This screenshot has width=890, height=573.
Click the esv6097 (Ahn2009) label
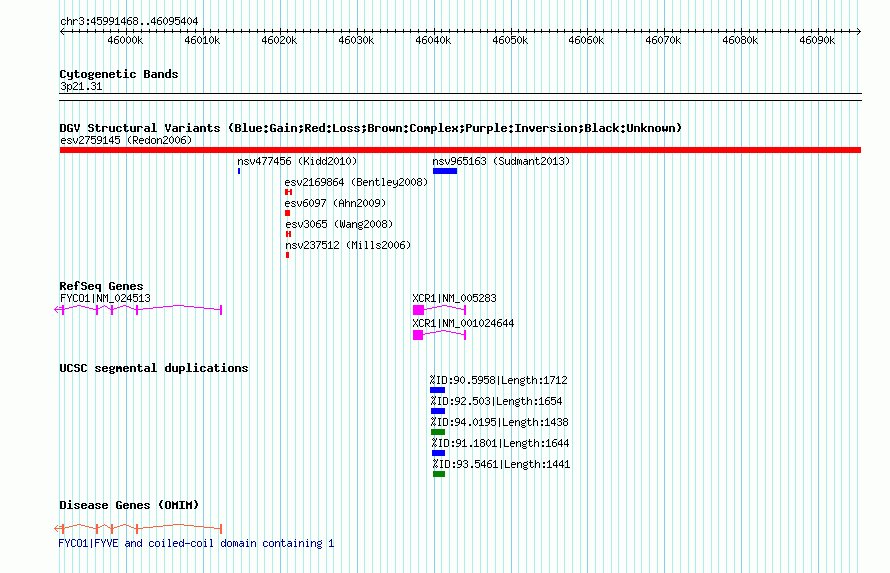click(x=335, y=203)
